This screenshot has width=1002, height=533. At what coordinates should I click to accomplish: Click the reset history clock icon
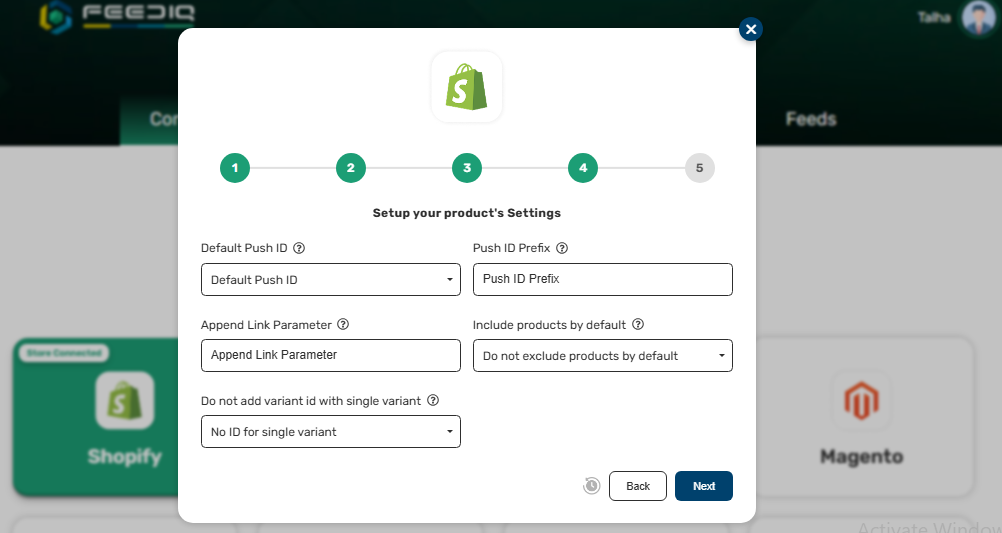[592, 486]
